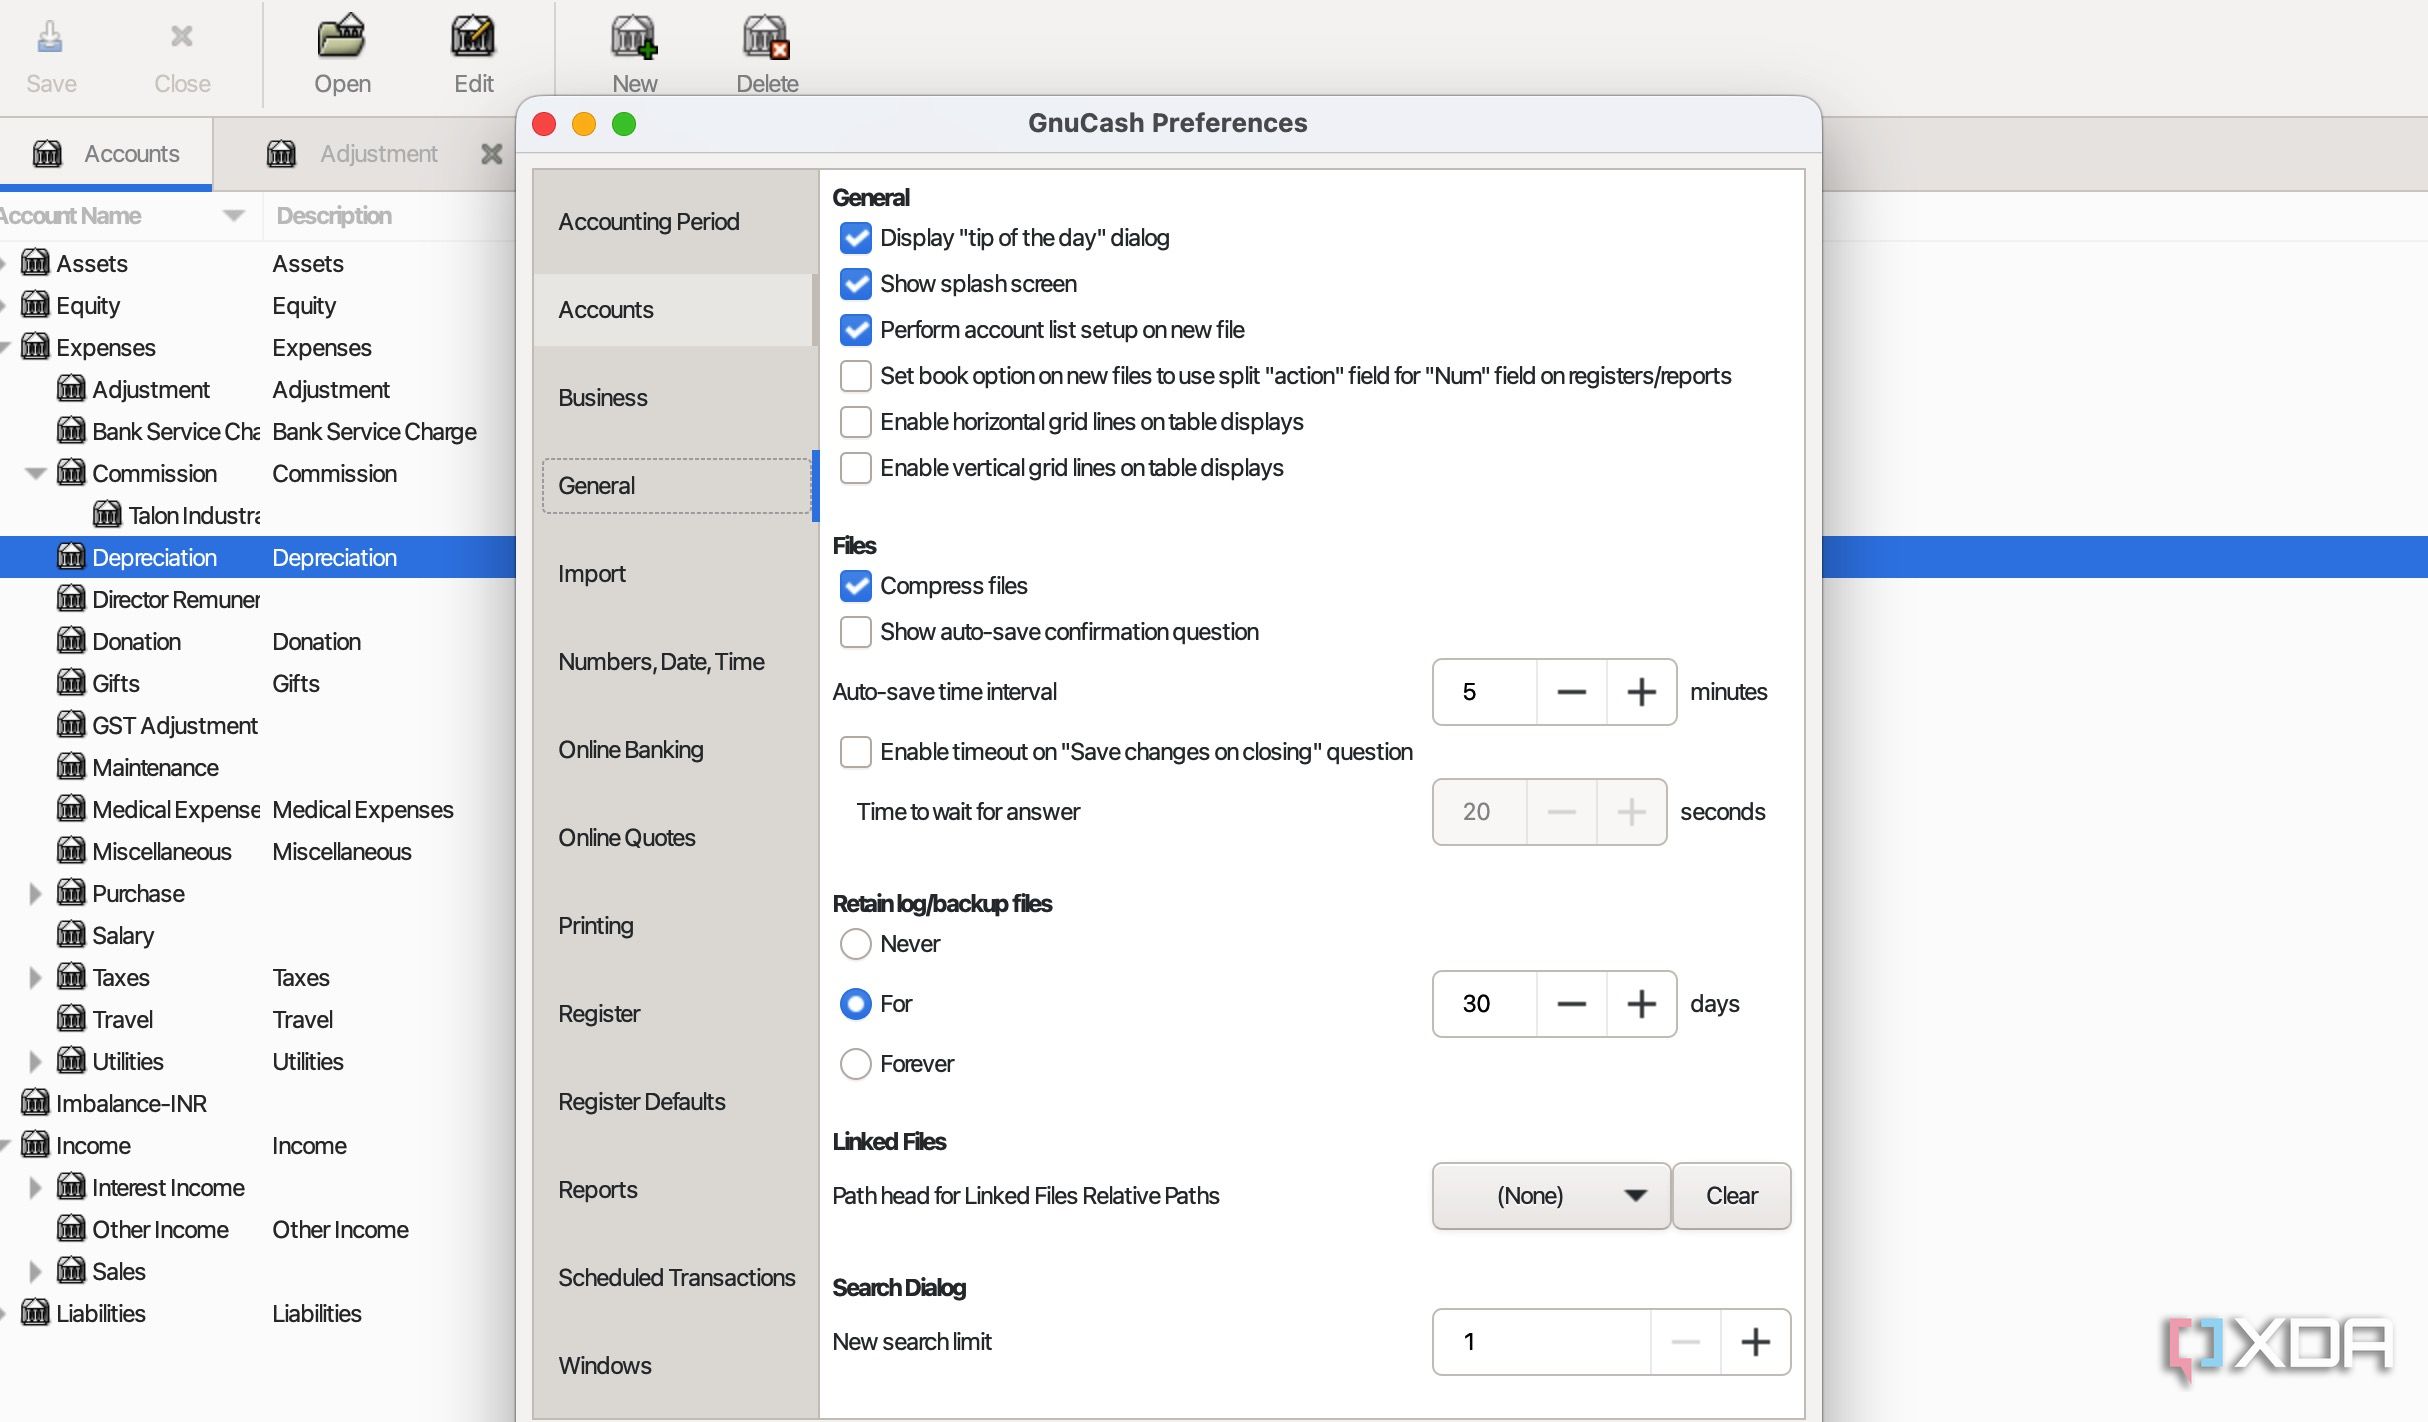This screenshot has width=2428, height=1422.
Task: Click the Depreciation account icon
Action: tap(71, 557)
